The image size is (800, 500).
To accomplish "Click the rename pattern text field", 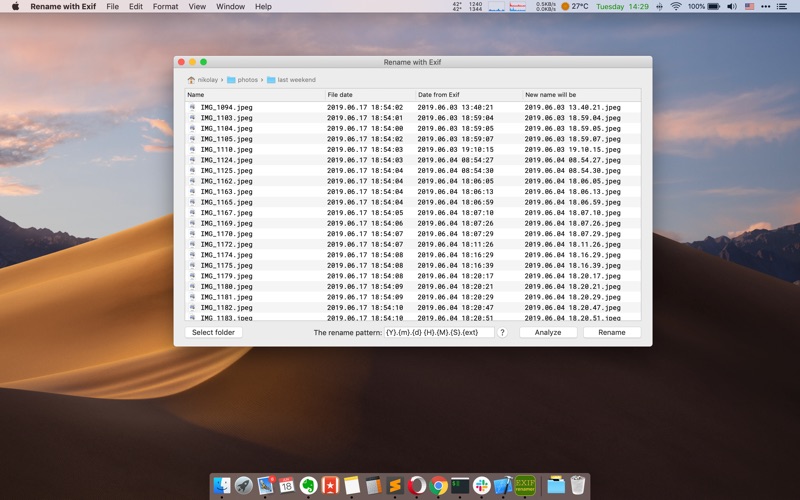I will coord(439,332).
